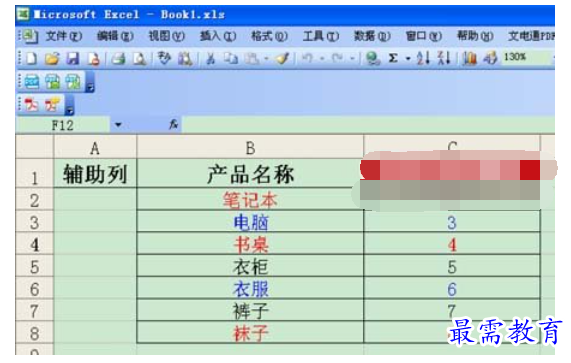Open the 帮助(H) menu
Screen dimensions: 571x363
pos(475,36)
